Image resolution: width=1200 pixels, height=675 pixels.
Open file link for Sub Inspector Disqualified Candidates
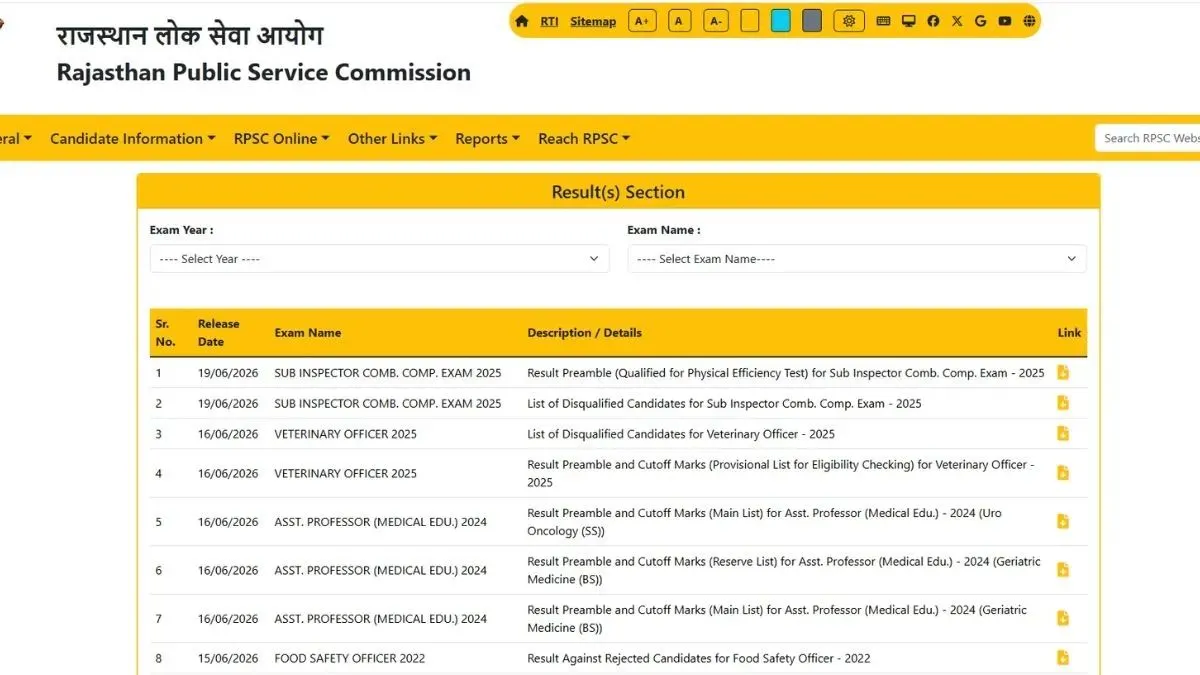click(1063, 403)
